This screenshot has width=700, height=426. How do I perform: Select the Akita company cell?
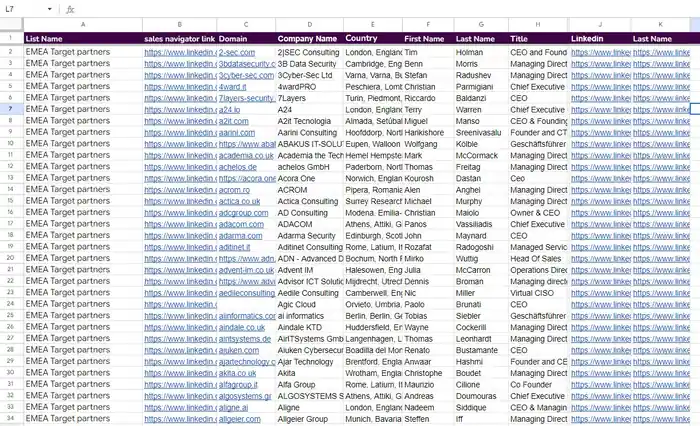(x=309, y=373)
